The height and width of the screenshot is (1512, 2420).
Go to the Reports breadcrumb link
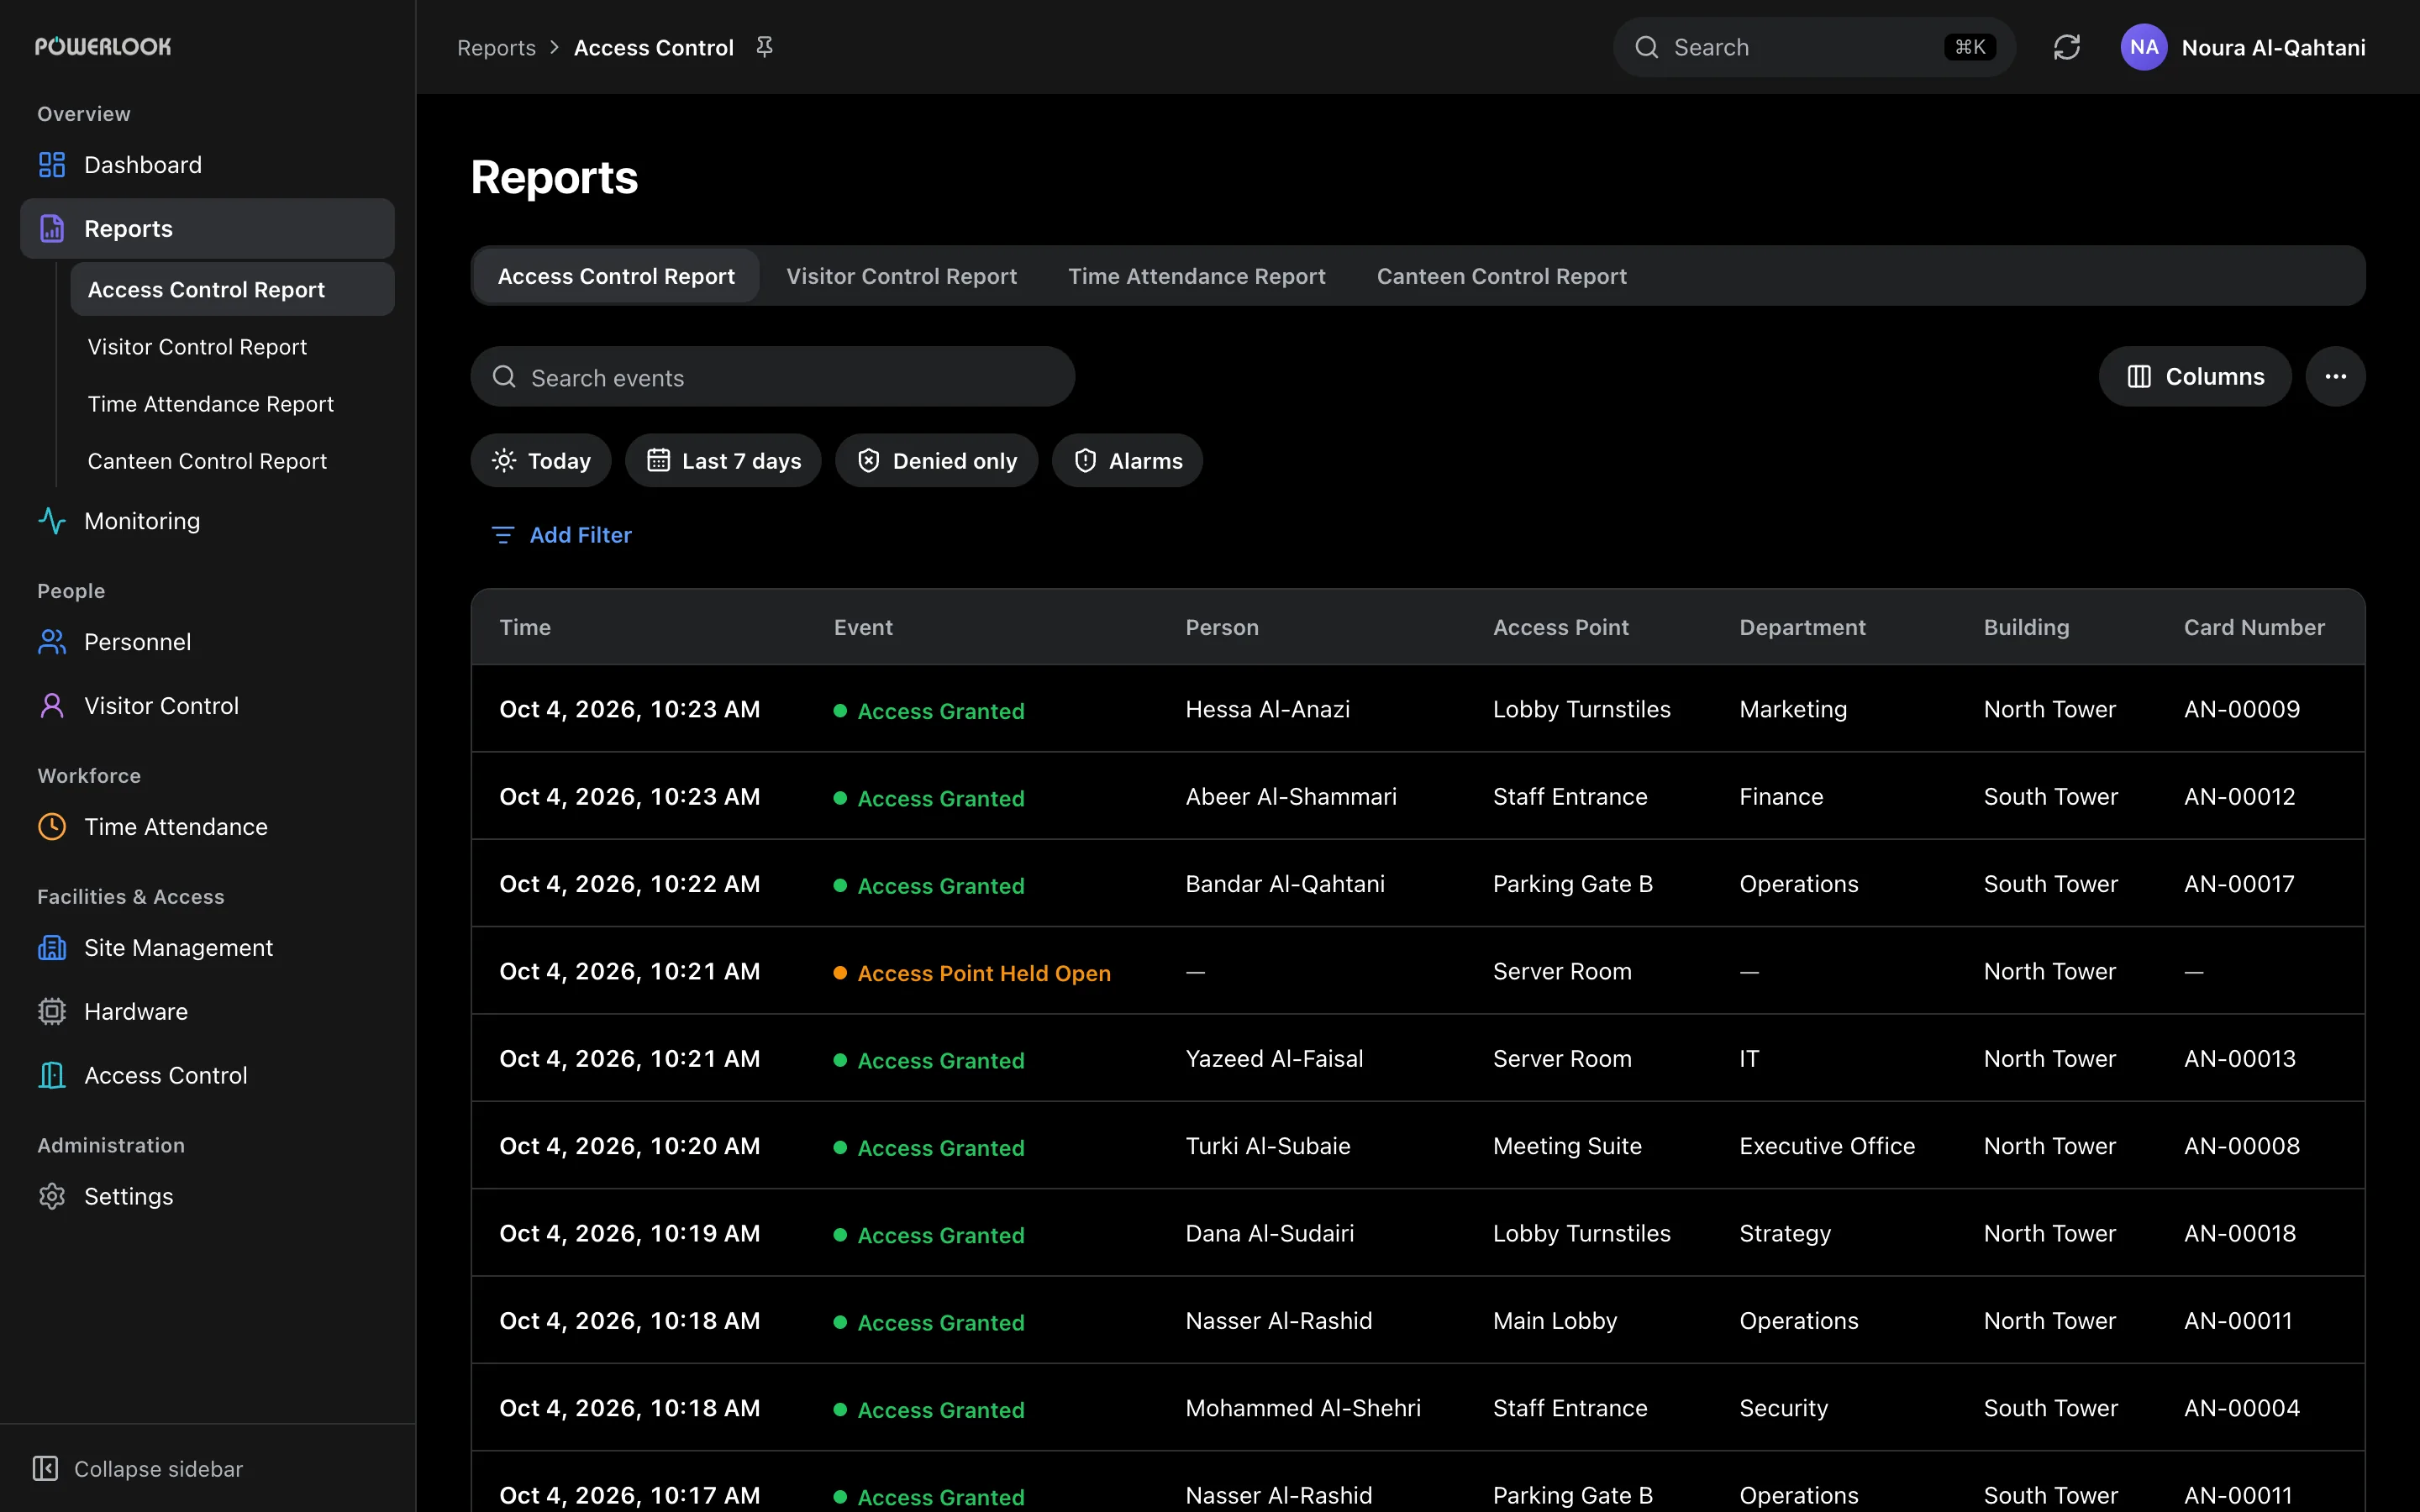click(x=496, y=48)
